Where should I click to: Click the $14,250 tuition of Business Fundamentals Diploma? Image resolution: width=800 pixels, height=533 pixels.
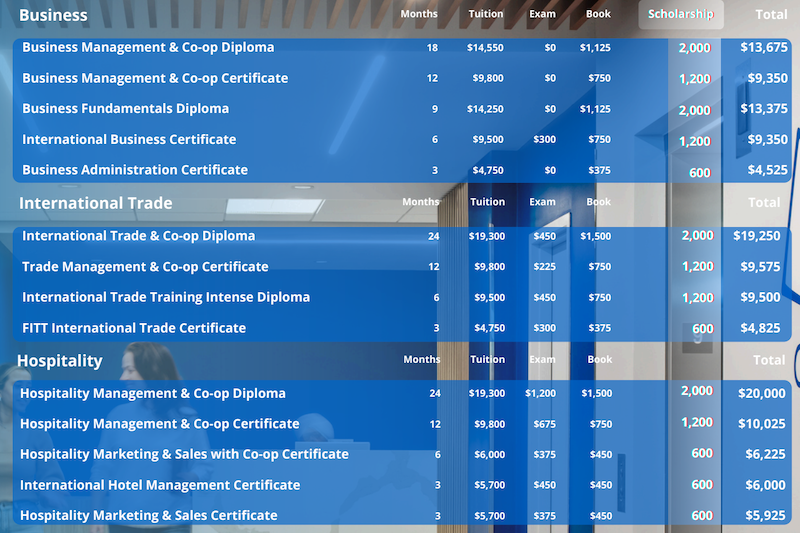[485, 109]
